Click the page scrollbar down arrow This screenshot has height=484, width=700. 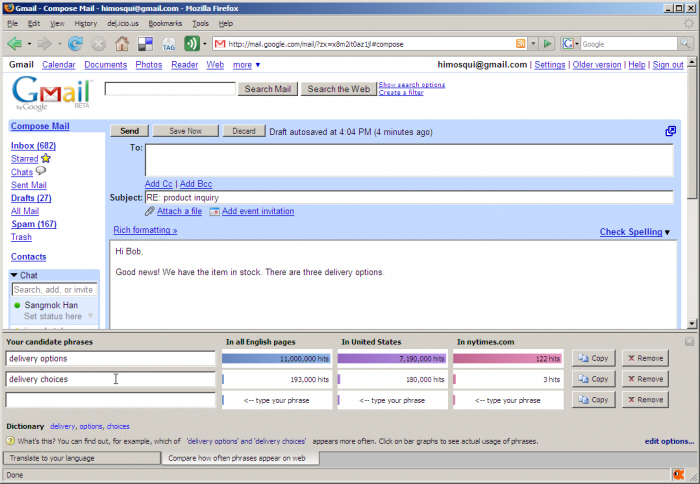pos(692,324)
